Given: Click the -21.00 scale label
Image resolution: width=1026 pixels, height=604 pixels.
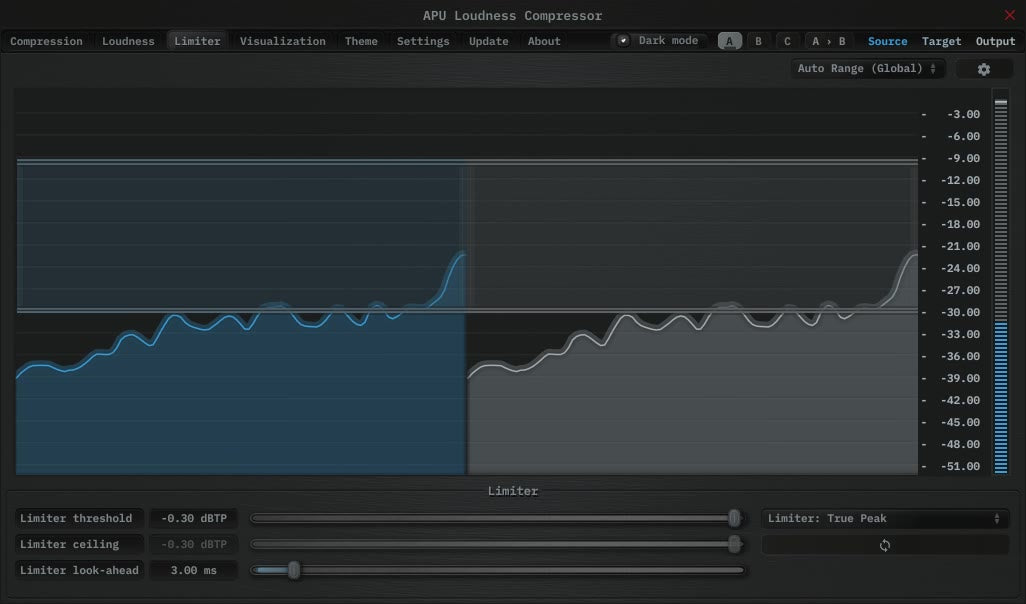Looking at the screenshot, I should coord(963,246).
